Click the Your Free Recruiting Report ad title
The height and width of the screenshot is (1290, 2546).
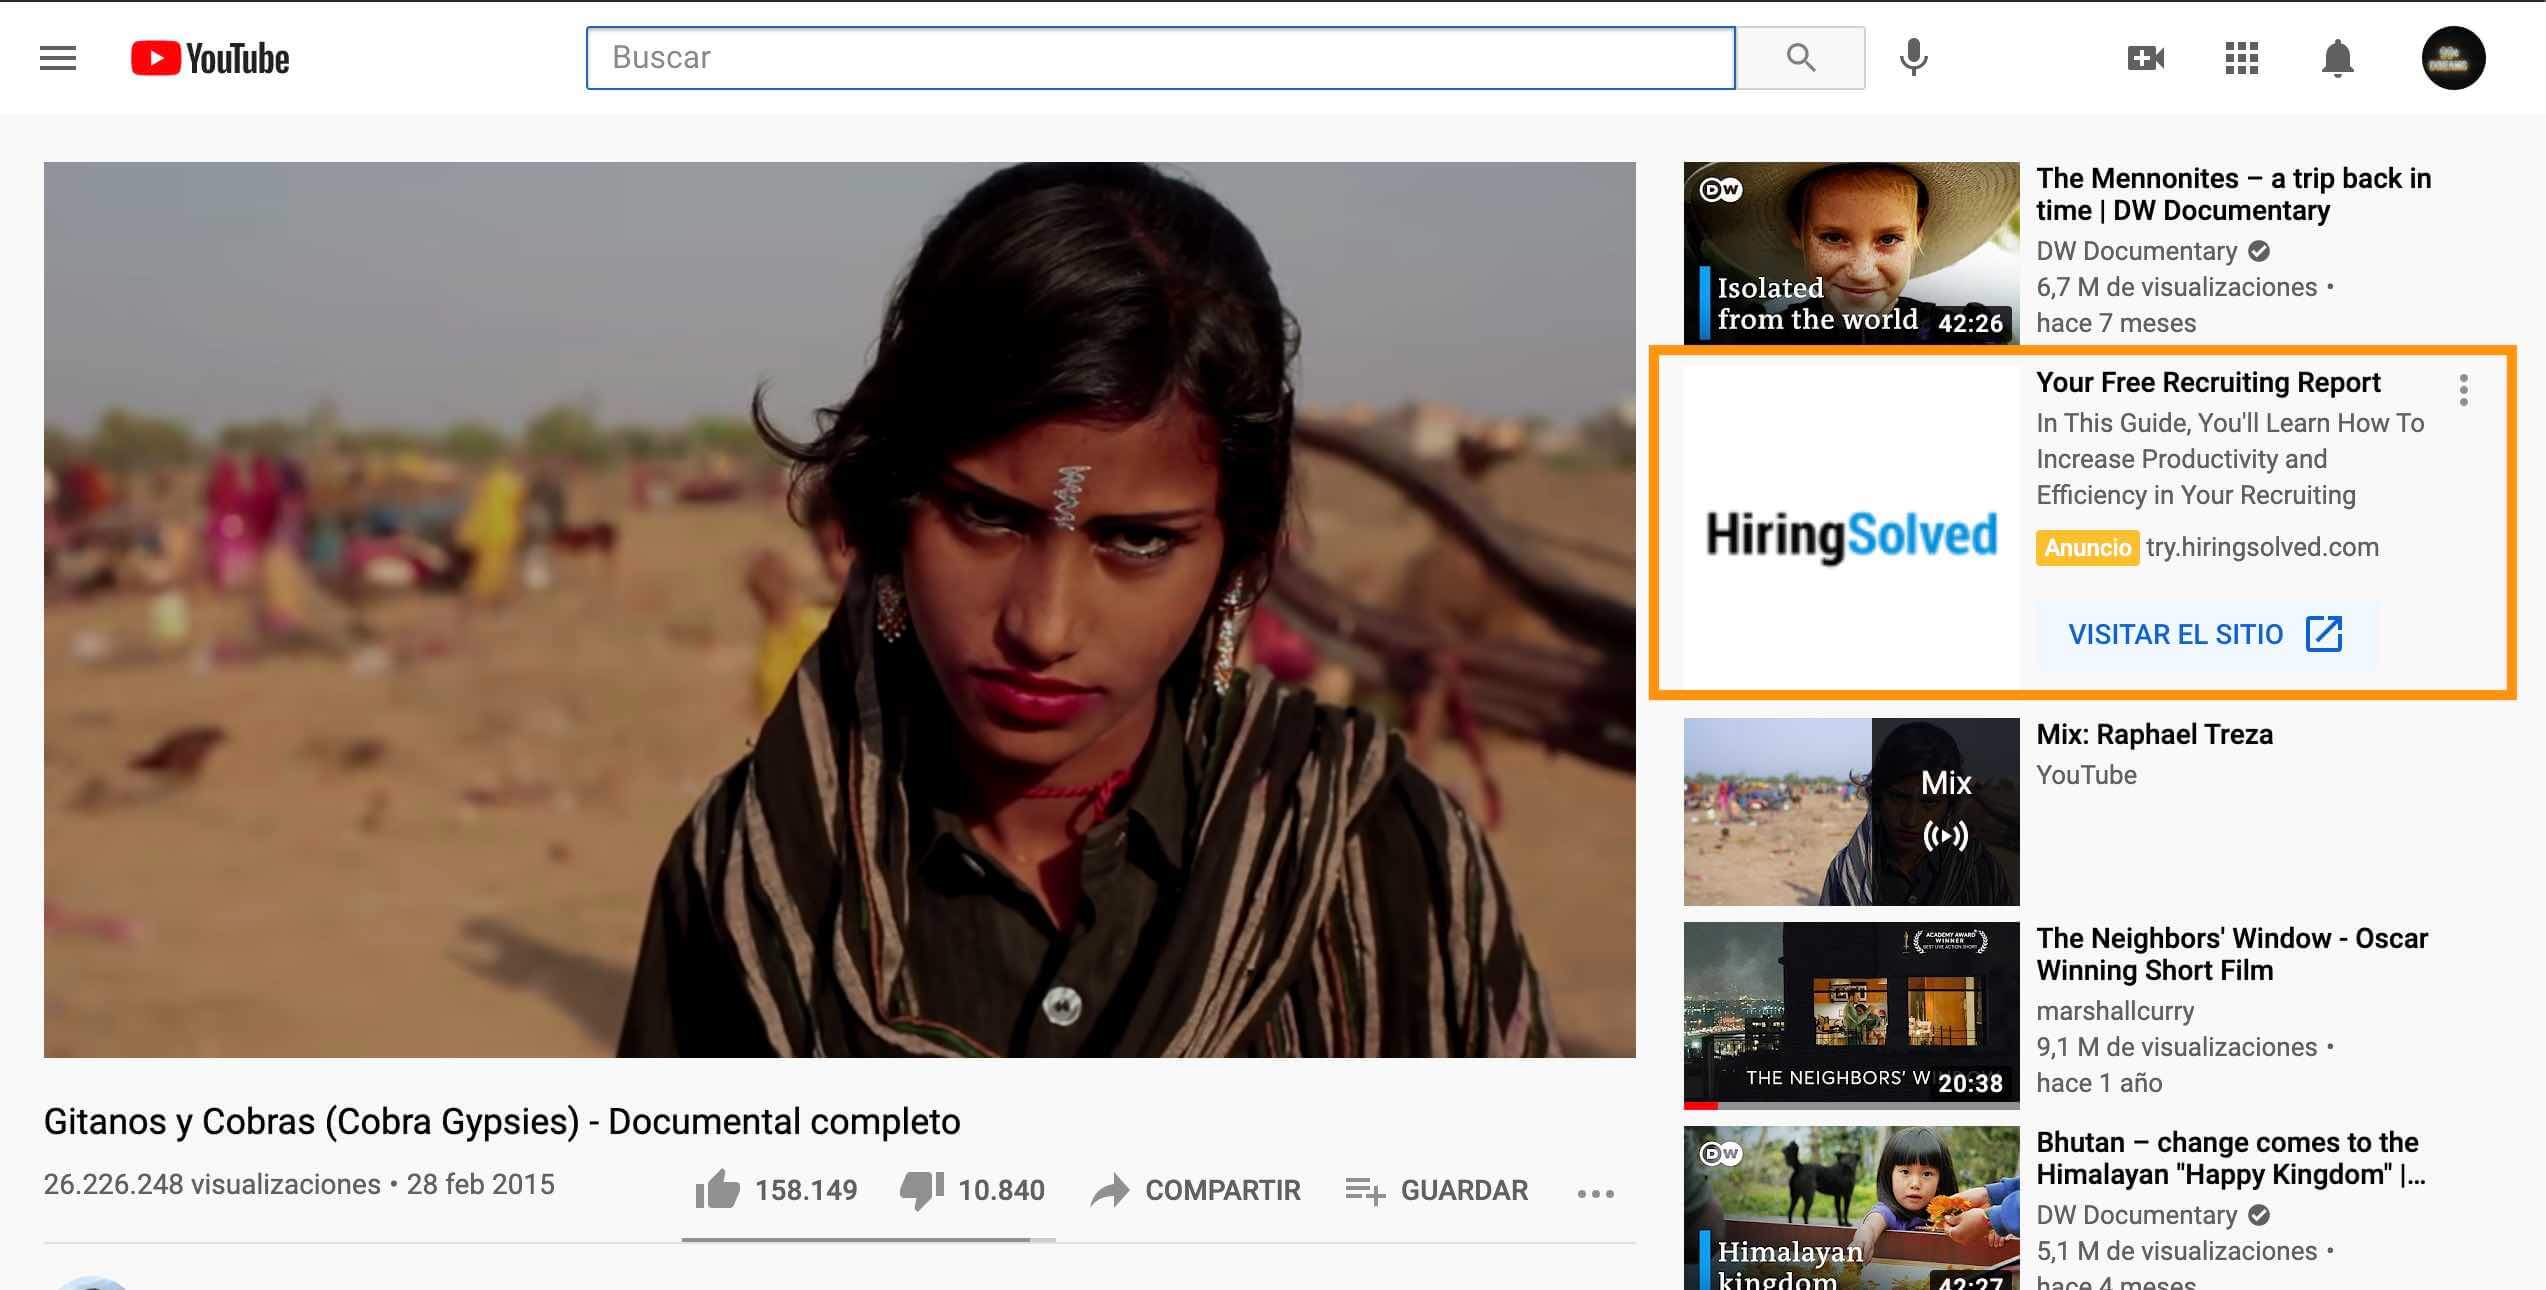tap(2208, 382)
